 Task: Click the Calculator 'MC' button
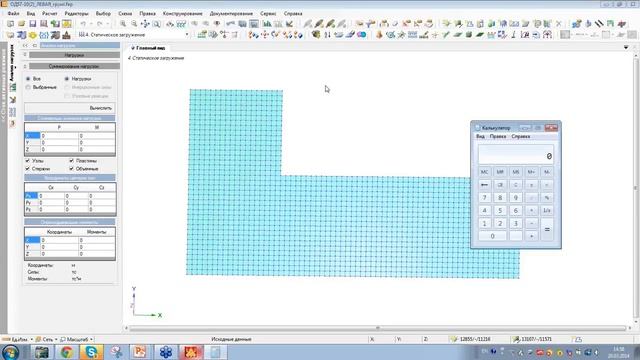tap(484, 172)
